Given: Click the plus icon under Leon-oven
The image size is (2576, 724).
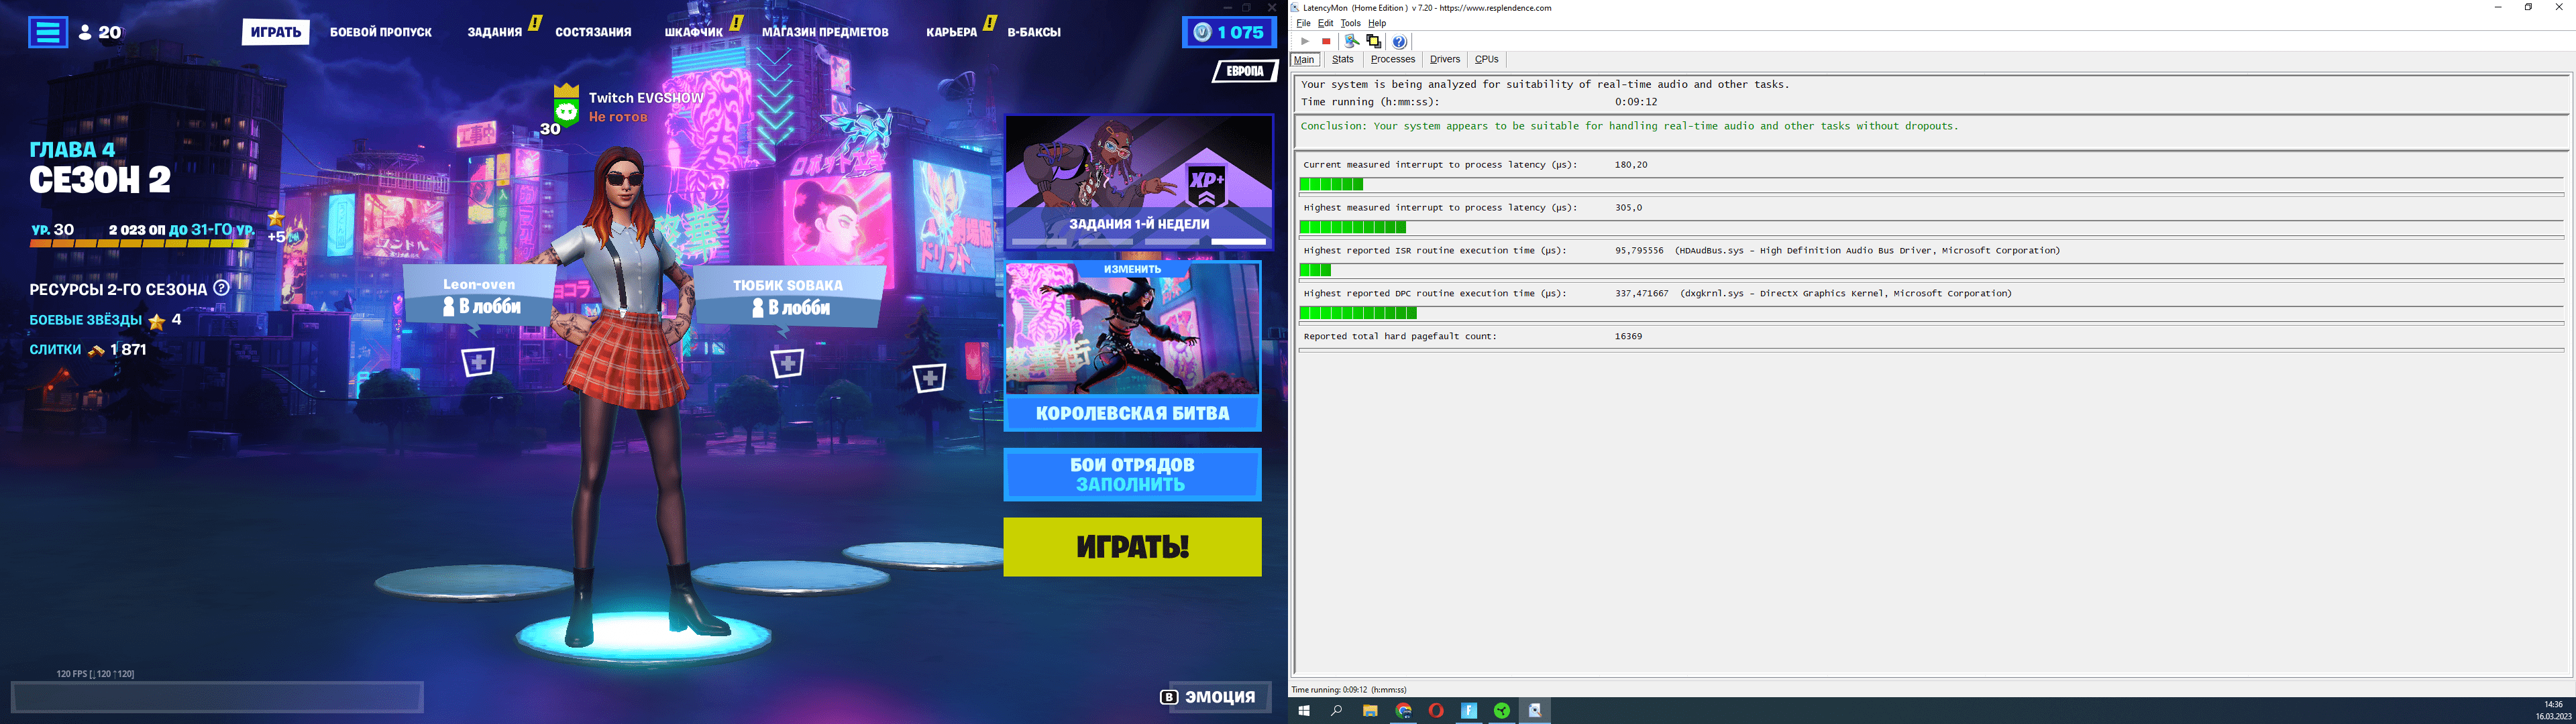Looking at the screenshot, I should click(478, 362).
